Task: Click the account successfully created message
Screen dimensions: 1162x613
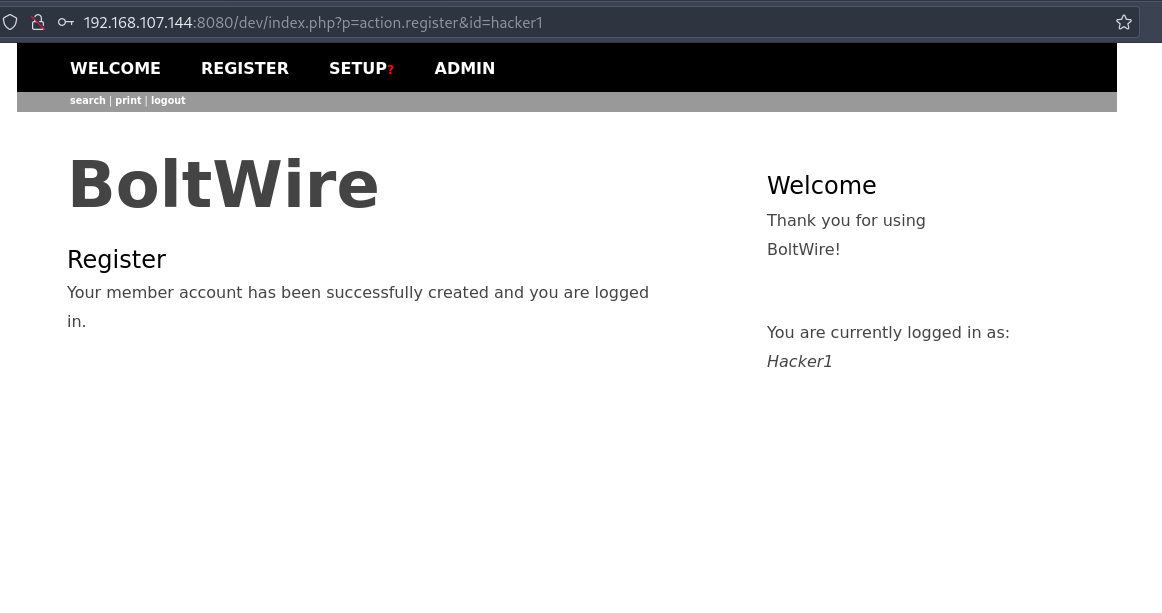Action: (358, 306)
